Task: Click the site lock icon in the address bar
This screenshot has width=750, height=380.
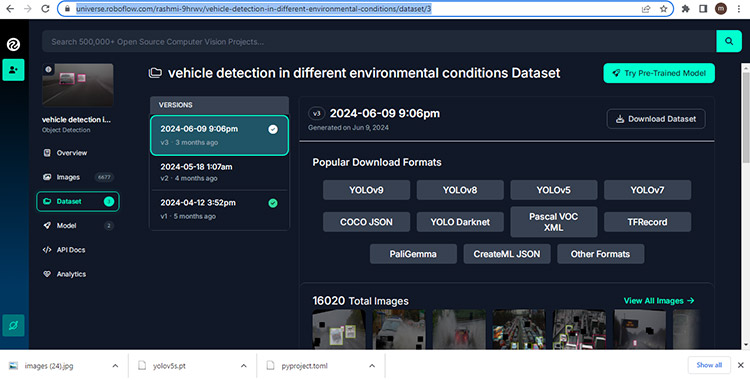Action: click(66, 9)
